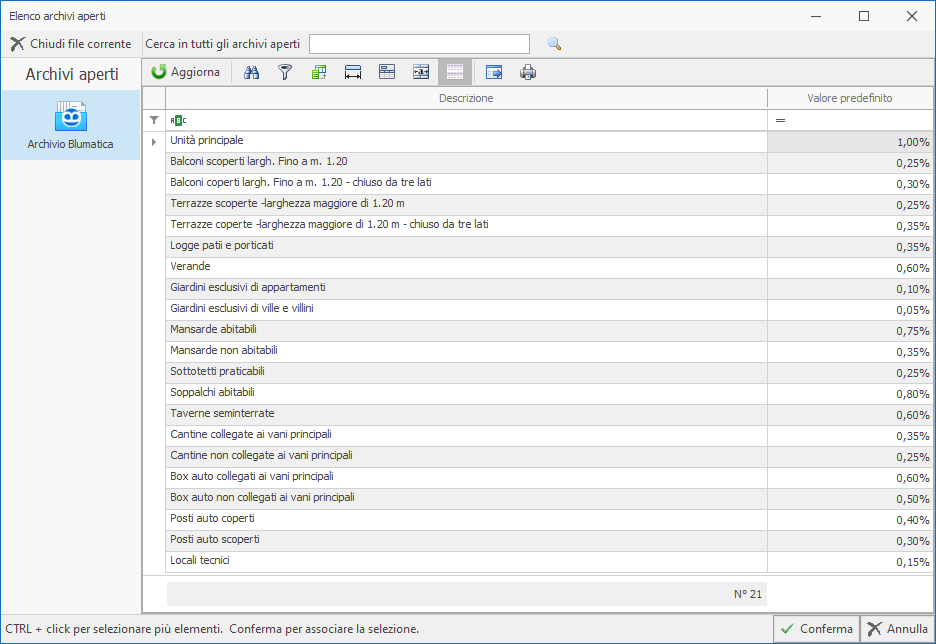Click the printer icon
The width and height of the screenshot is (936, 644).
click(528, 73)
